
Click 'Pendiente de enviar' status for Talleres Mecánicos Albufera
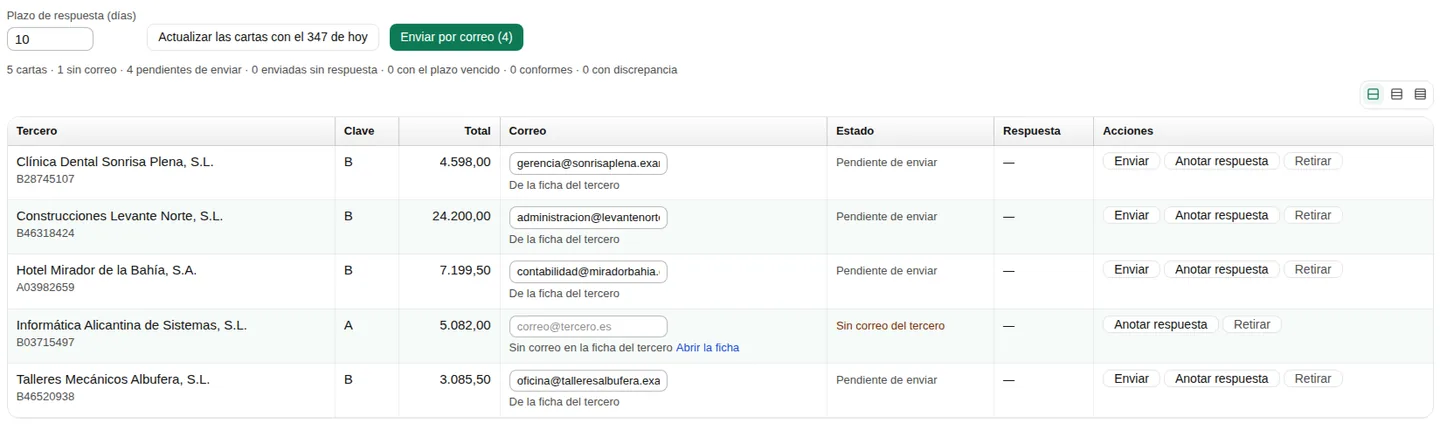pyautogui.click(x=887, y=379)
